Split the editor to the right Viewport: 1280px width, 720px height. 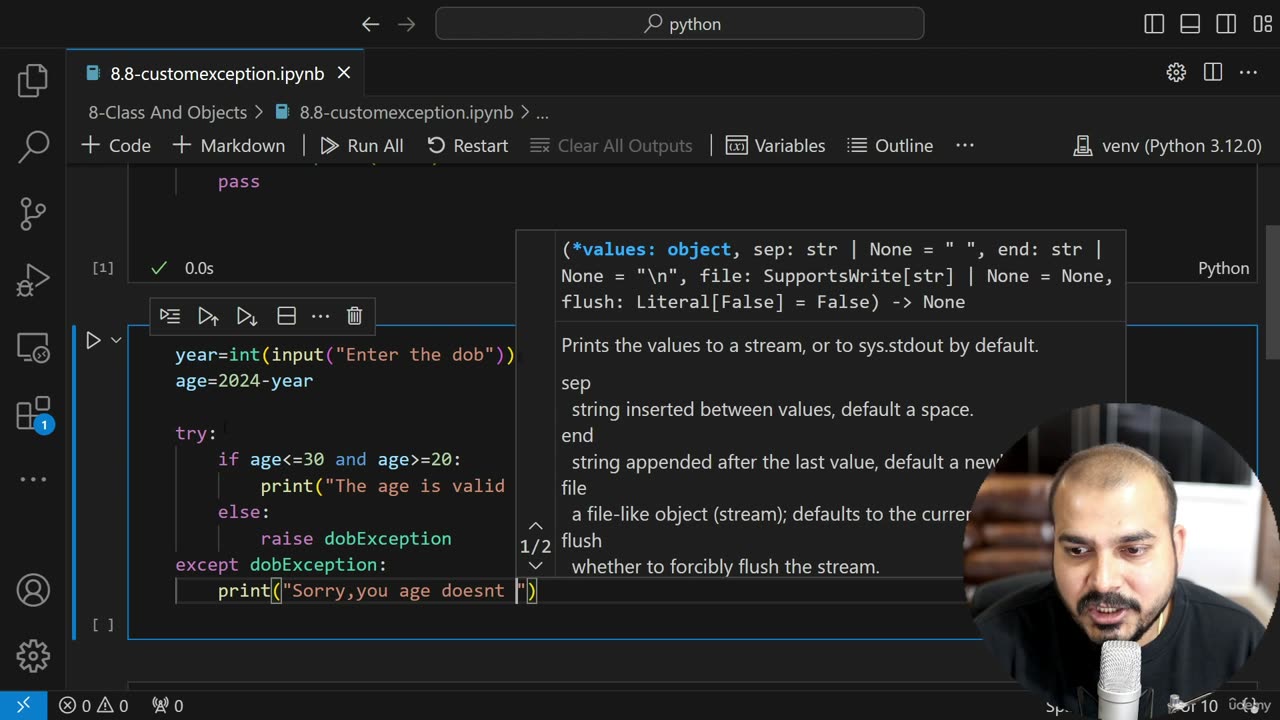[x=1213, y=73]
